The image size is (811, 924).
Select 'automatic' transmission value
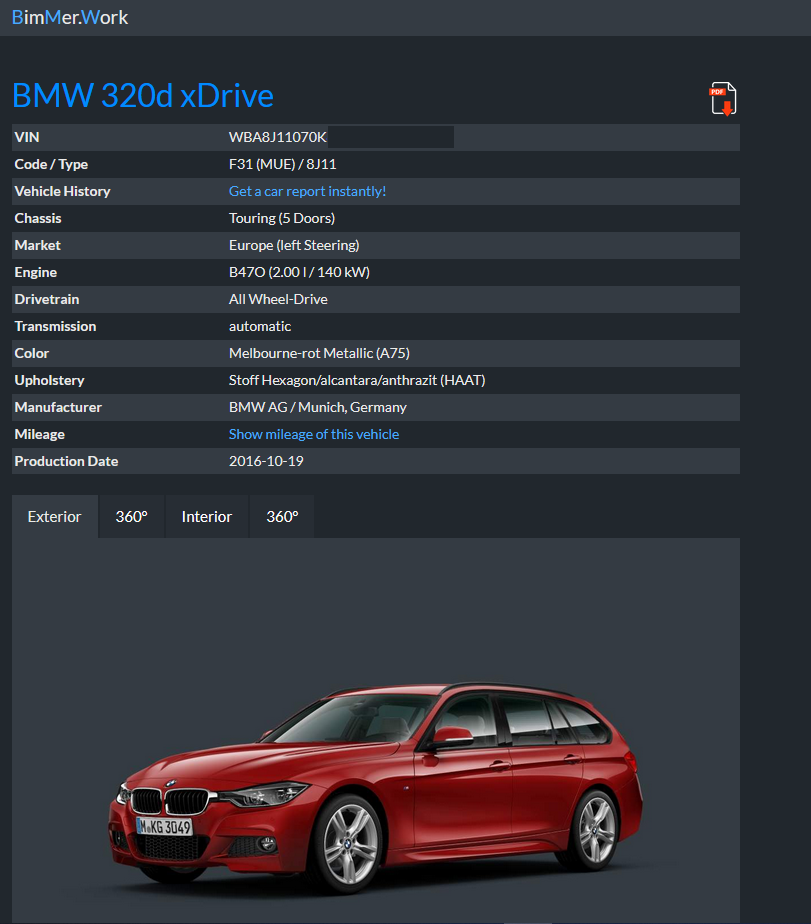click(260, 326)
